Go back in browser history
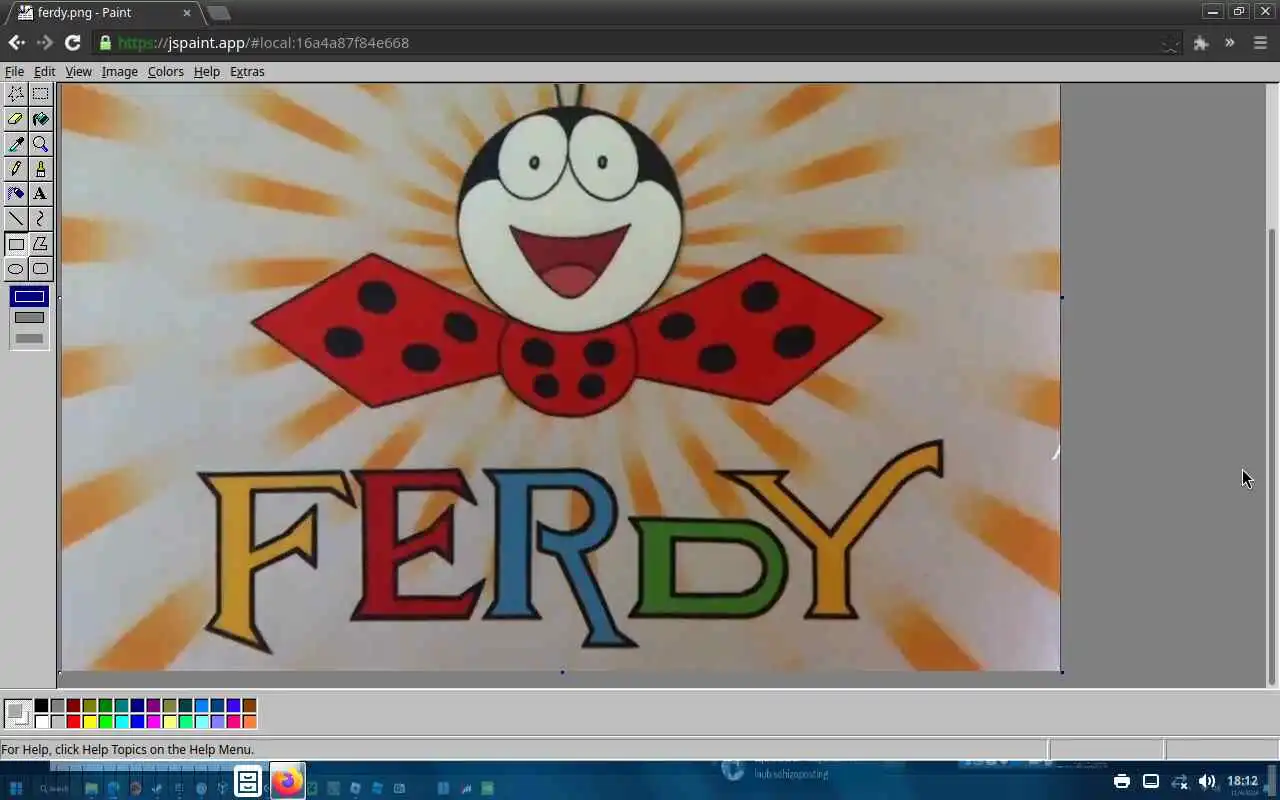 [x=16, y=43]
